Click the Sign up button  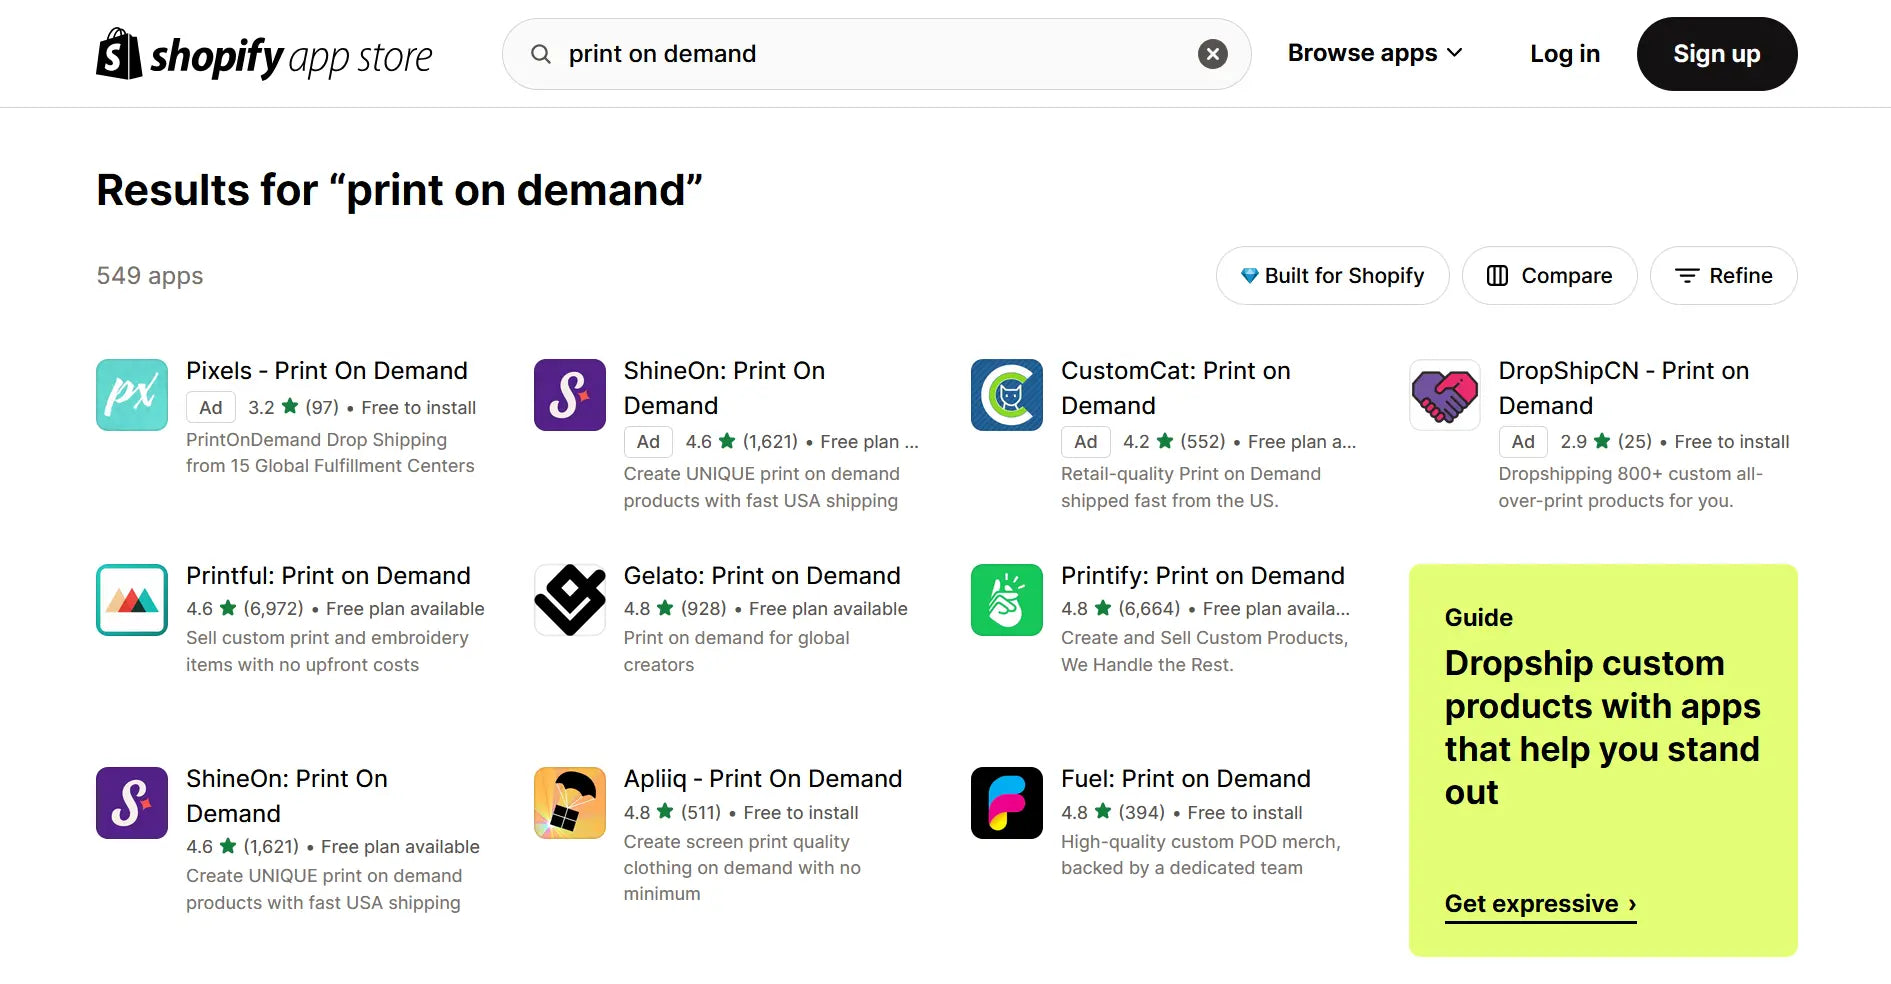[1716, 53]
